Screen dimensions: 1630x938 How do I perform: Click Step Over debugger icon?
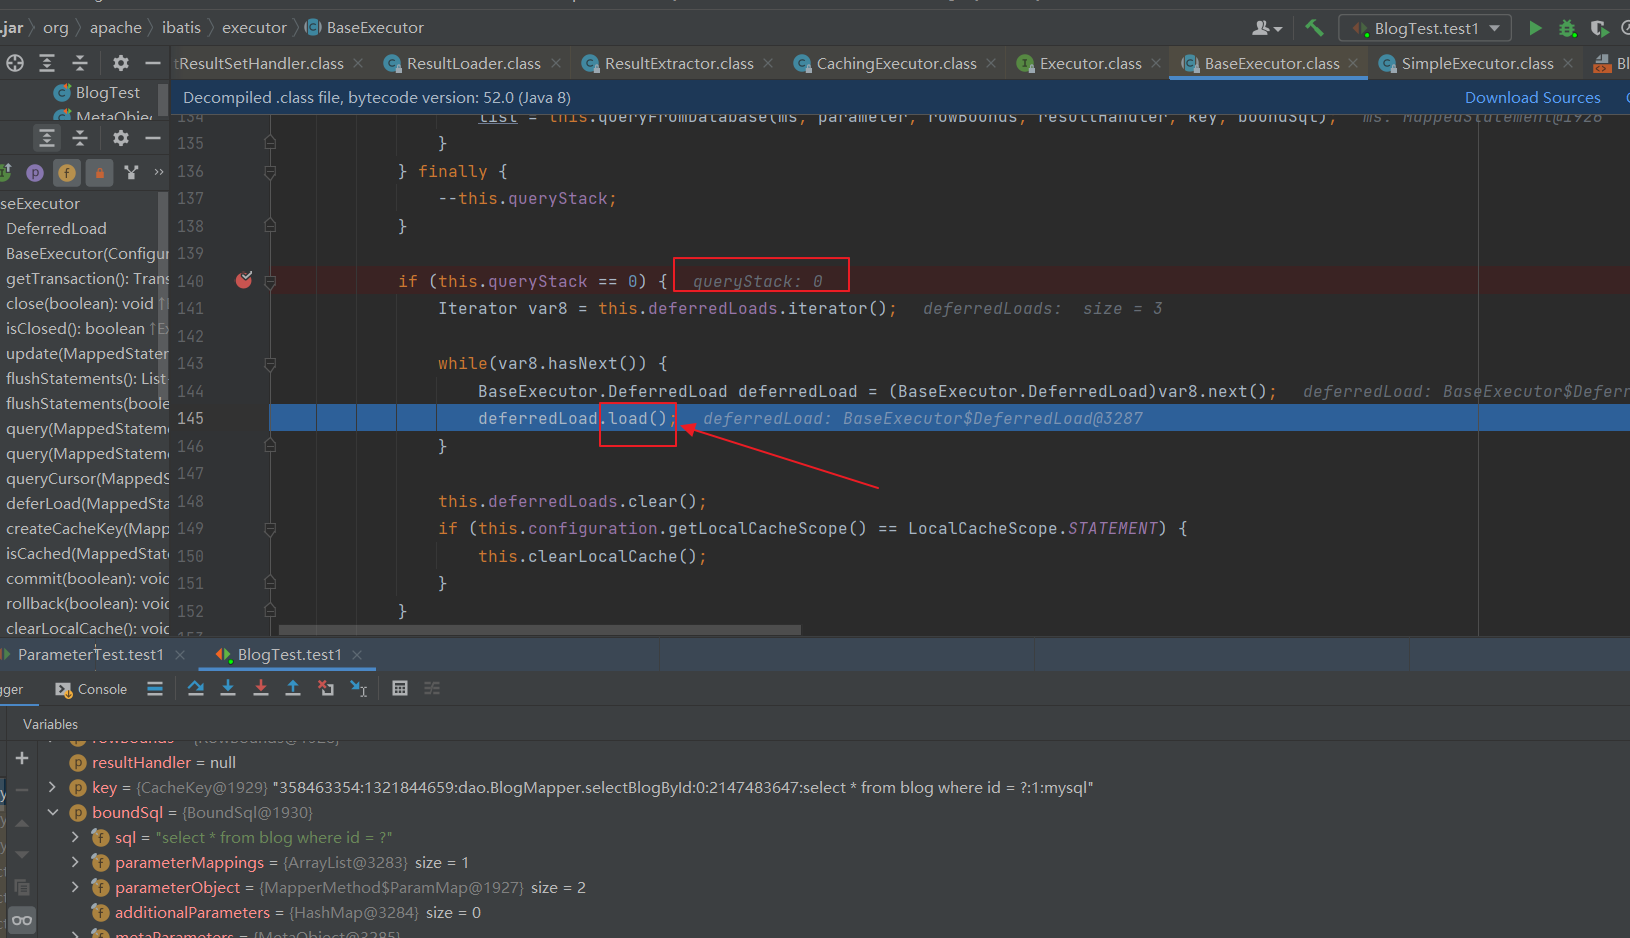point(196,688)
